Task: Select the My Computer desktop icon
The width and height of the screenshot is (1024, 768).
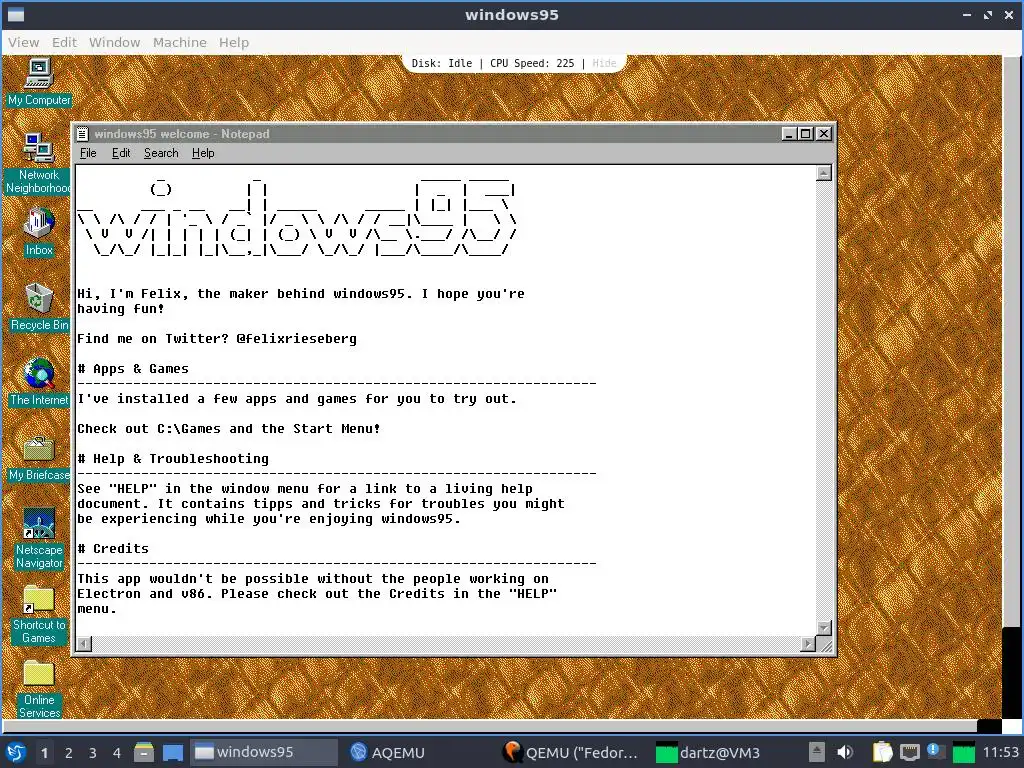Action: pyautogui.click(x=39, y=82)
